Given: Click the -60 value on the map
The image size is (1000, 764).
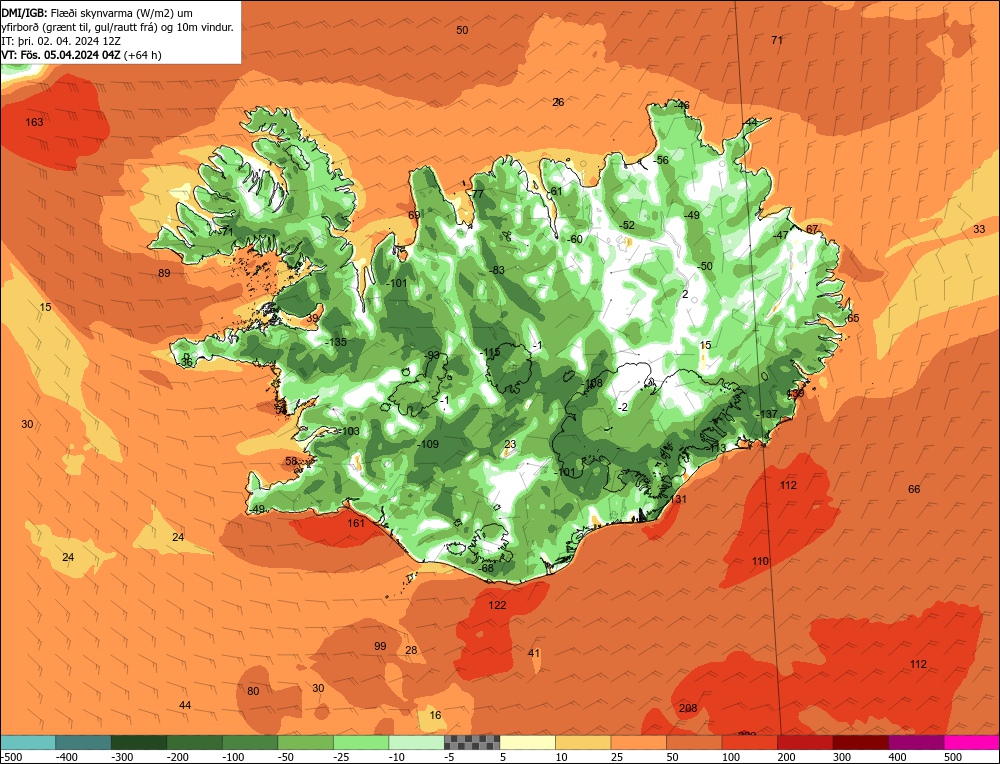Looking at the screenshot, I should point(575,239).
